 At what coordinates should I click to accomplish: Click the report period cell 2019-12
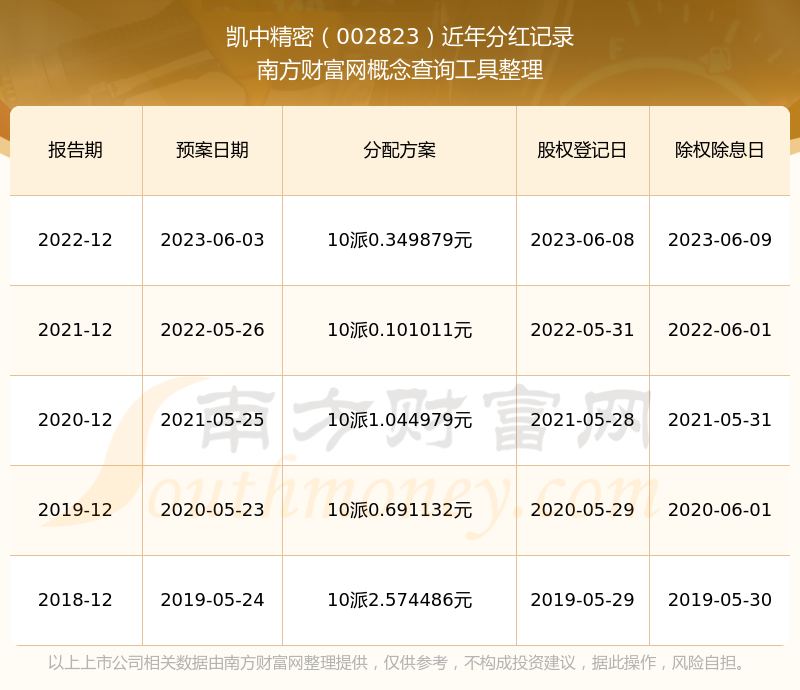(76, 510)
